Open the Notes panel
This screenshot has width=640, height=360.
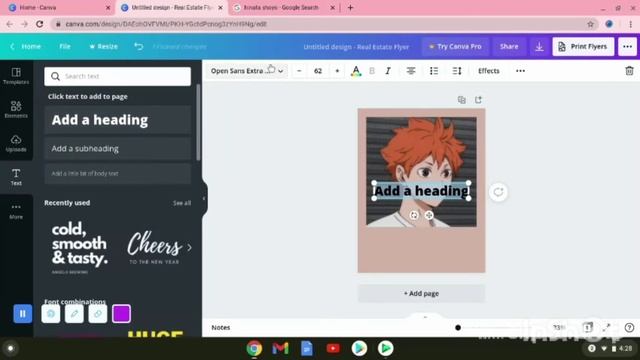tap(221, 327)
